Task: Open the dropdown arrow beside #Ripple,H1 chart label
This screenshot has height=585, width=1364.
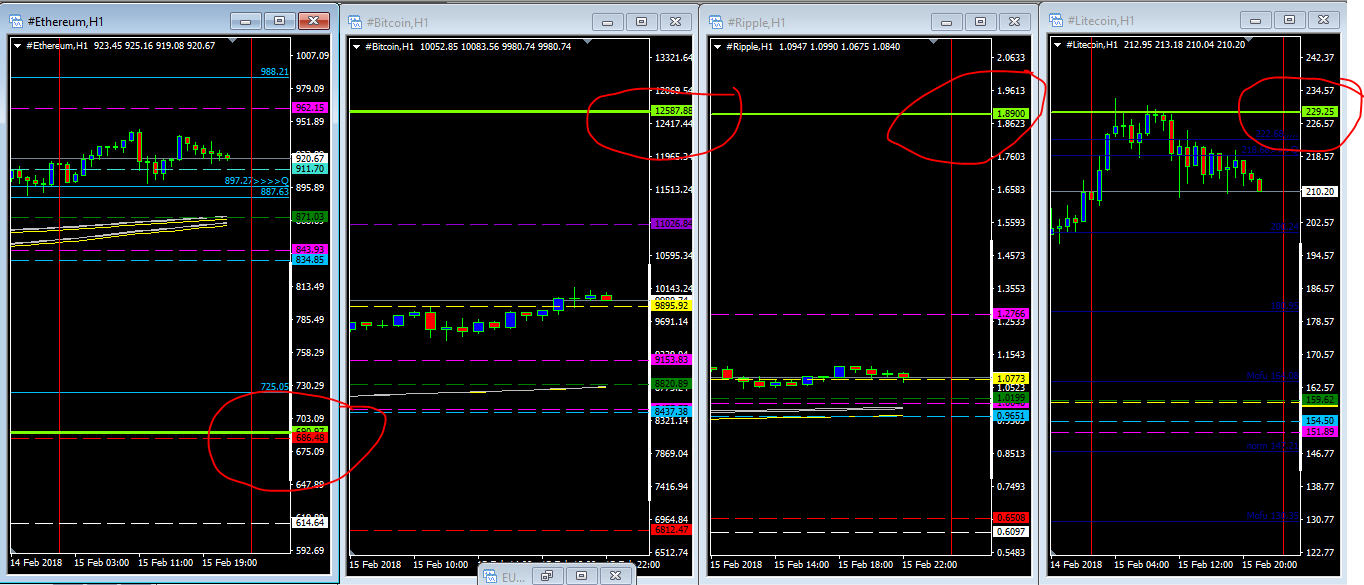Action: 717,46
